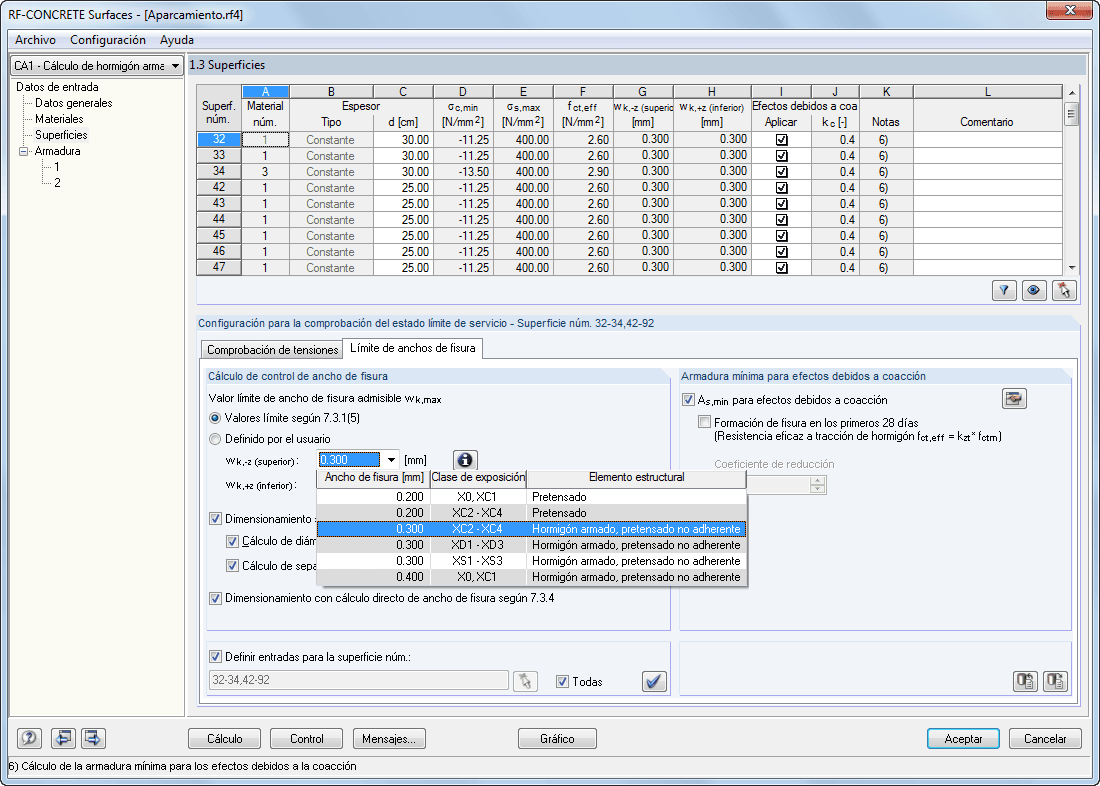Toggle 'Dimensionamiento con cálculo directo' checkbox
This screenshot has width=1100, height=786.
(x=215, y=599)
